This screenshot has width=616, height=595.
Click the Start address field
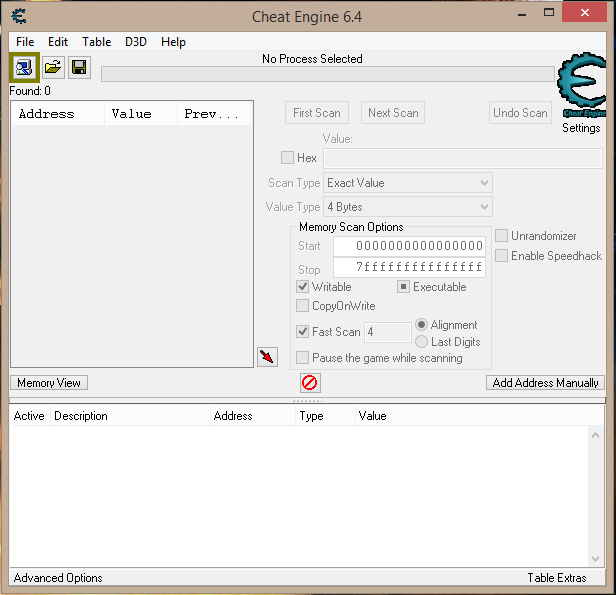tap(409, 246)
